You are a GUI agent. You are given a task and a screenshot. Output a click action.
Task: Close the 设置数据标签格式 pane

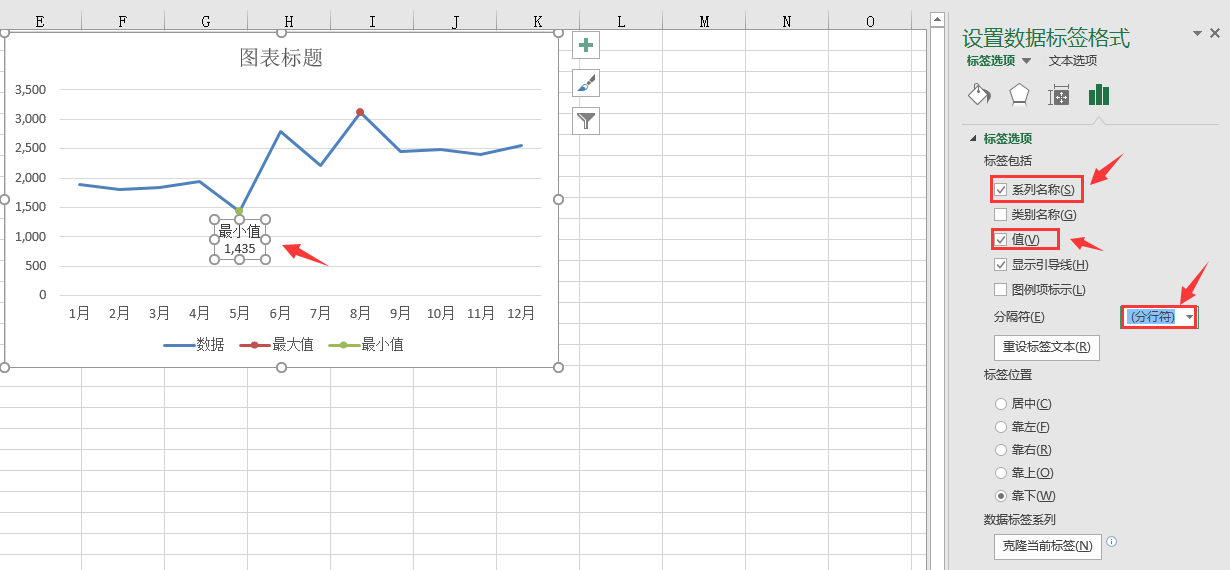[1215, 33]
